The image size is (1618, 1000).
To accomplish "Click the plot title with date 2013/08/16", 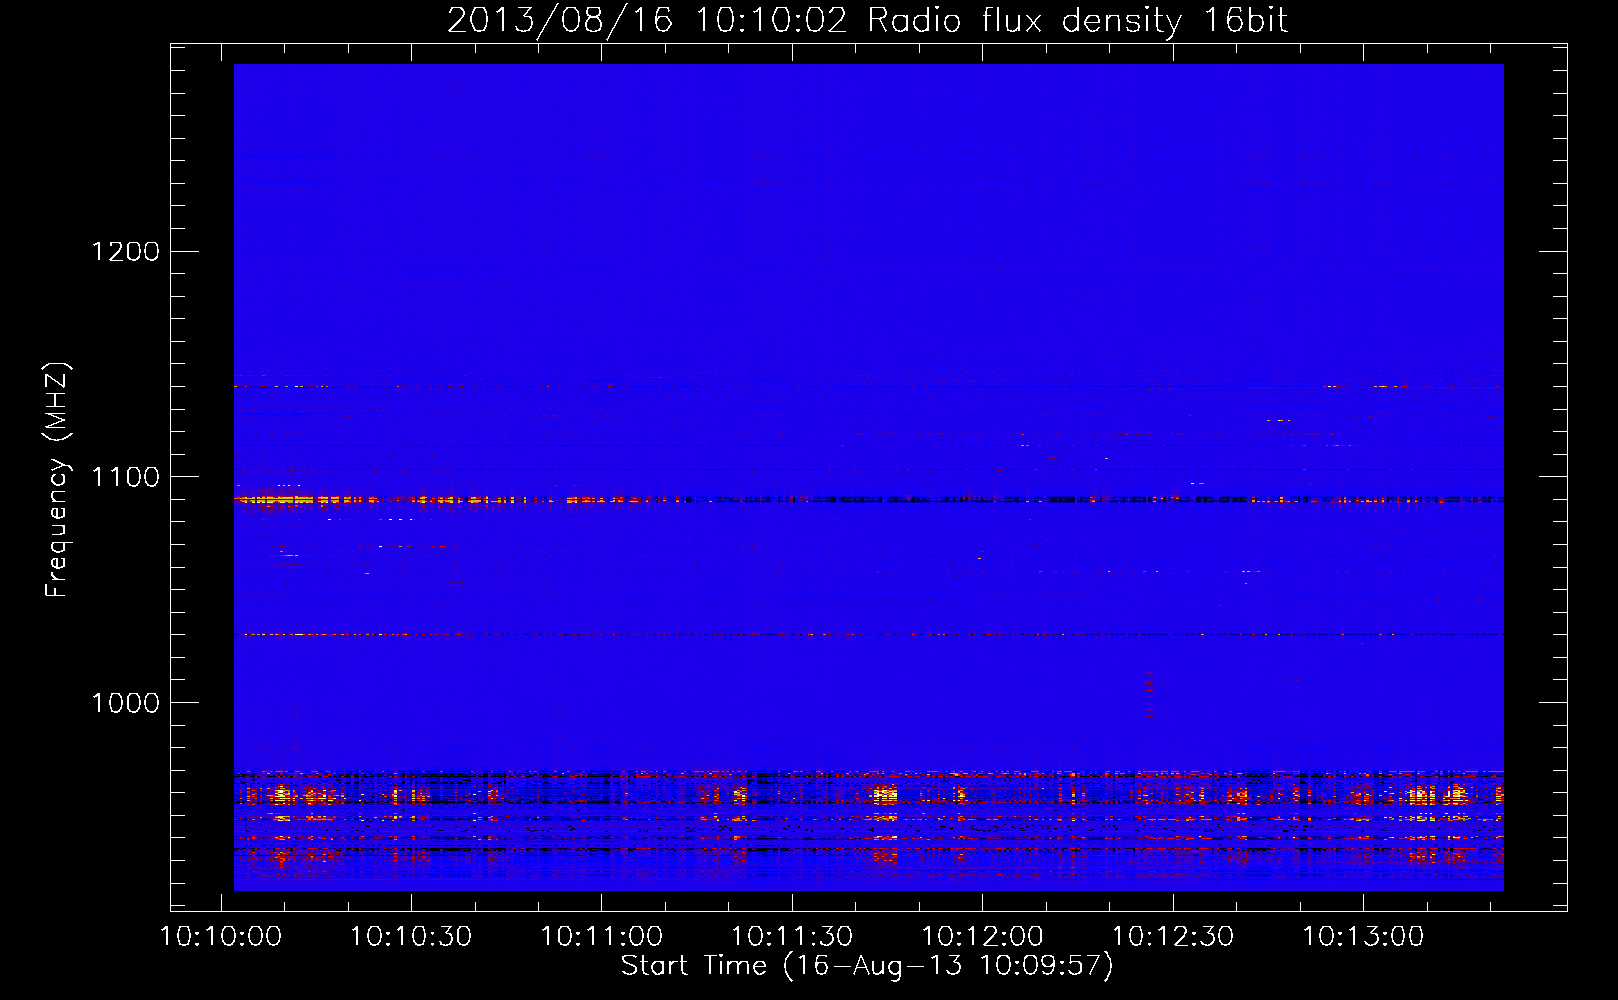I will click(x=867, y=21).
